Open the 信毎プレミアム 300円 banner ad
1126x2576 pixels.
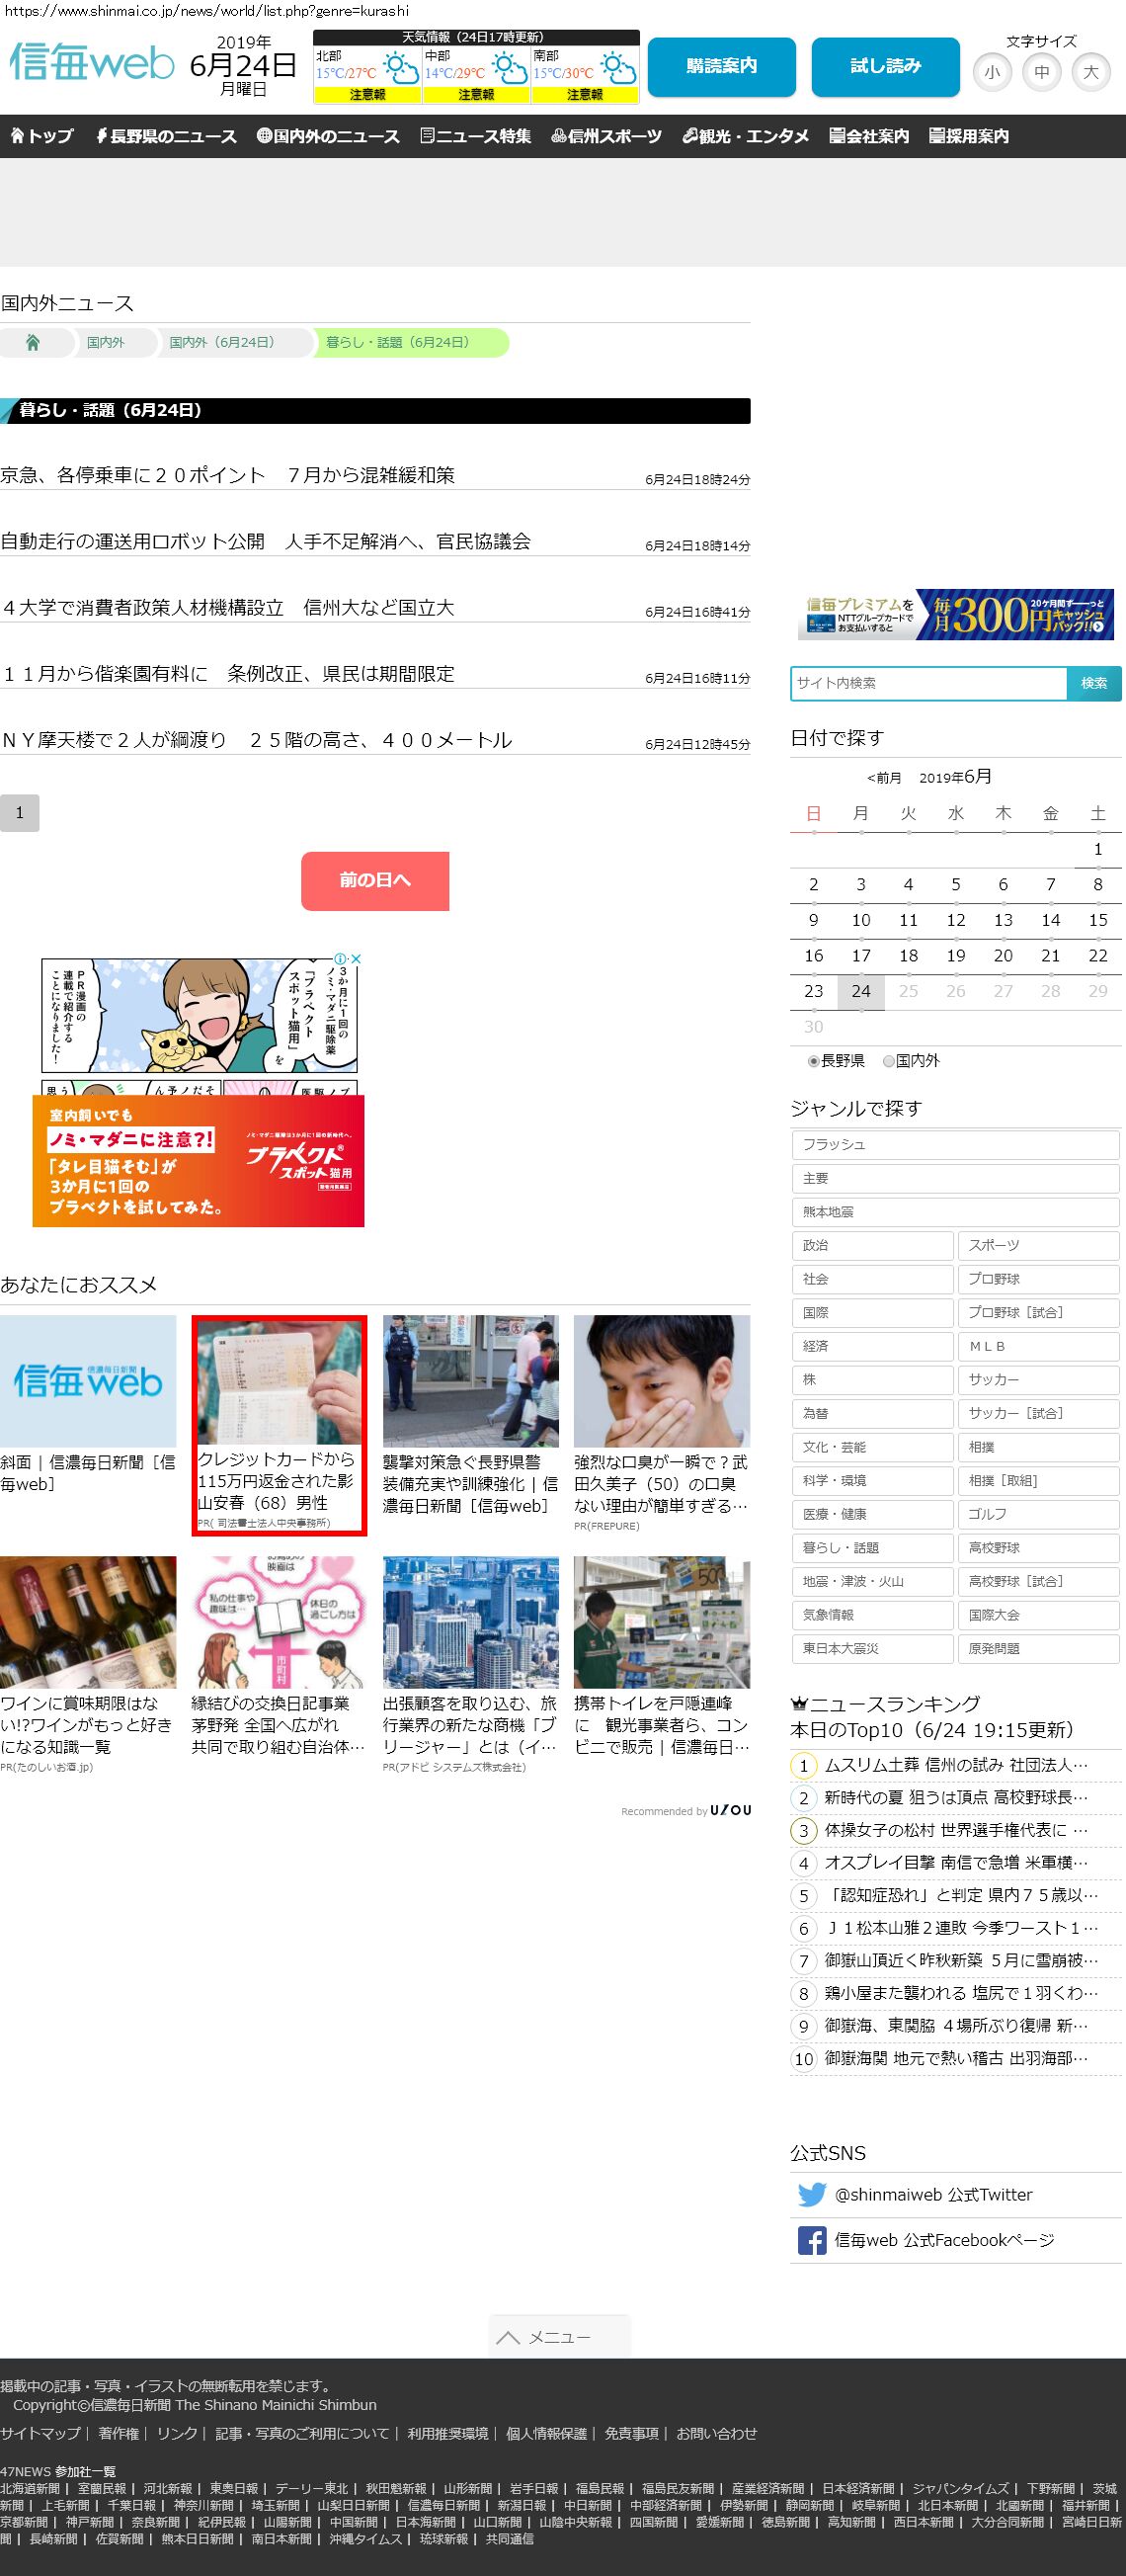point(956,615)
